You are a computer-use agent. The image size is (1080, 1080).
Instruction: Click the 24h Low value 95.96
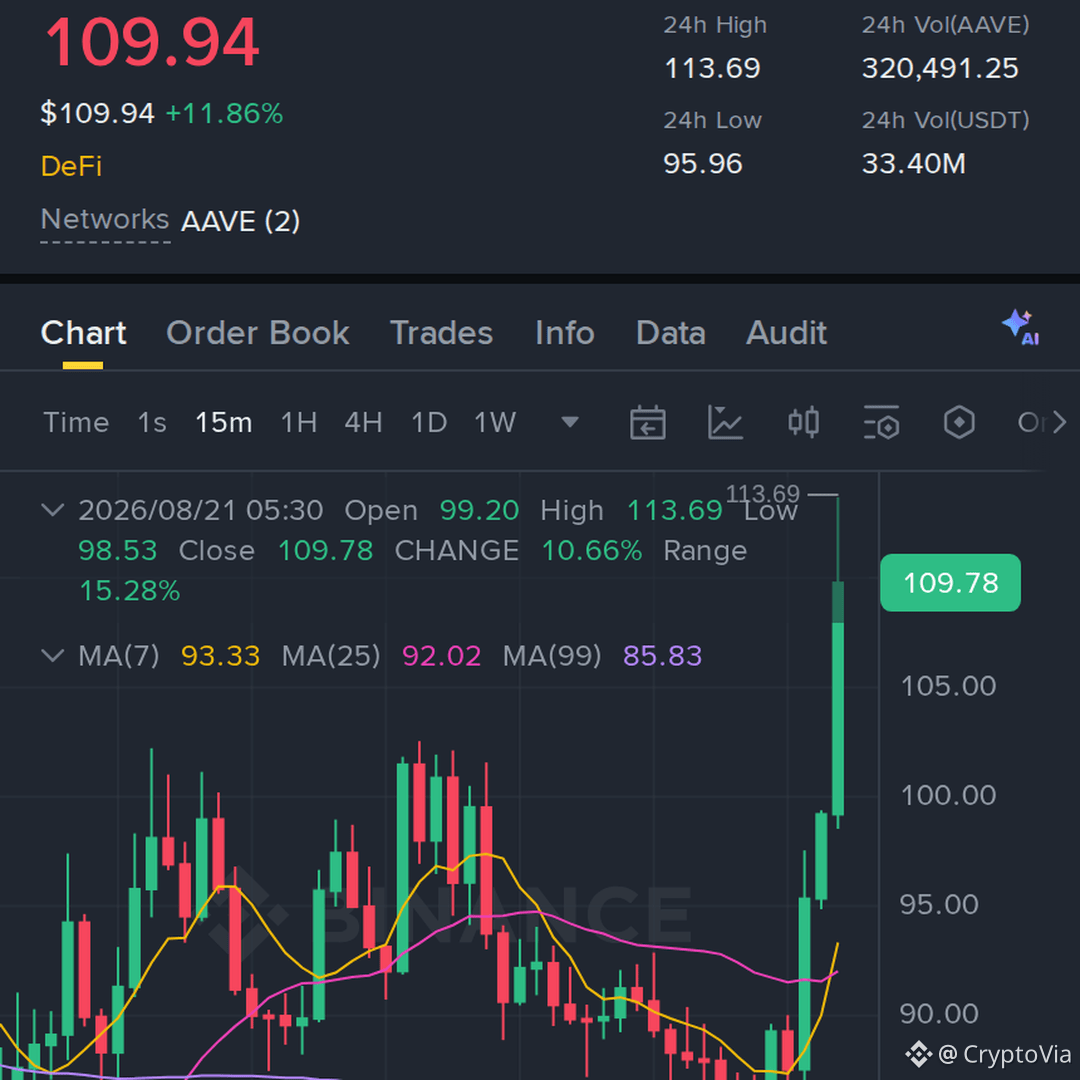703,164
